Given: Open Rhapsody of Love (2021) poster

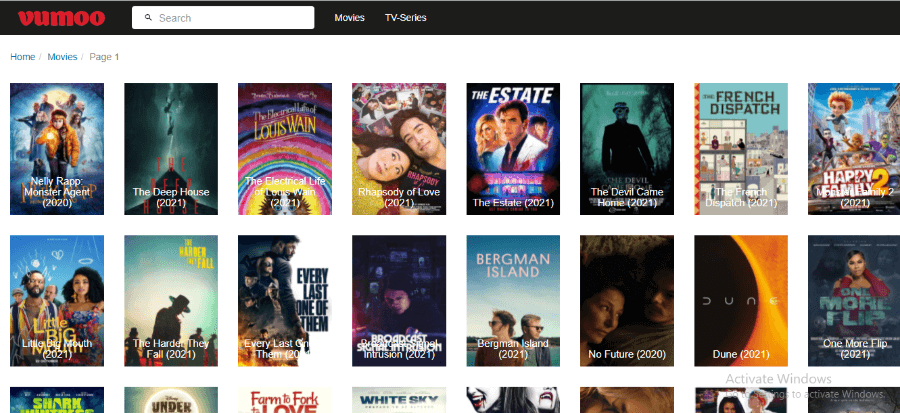Looking at the screenshot, I should click(399, 149).
